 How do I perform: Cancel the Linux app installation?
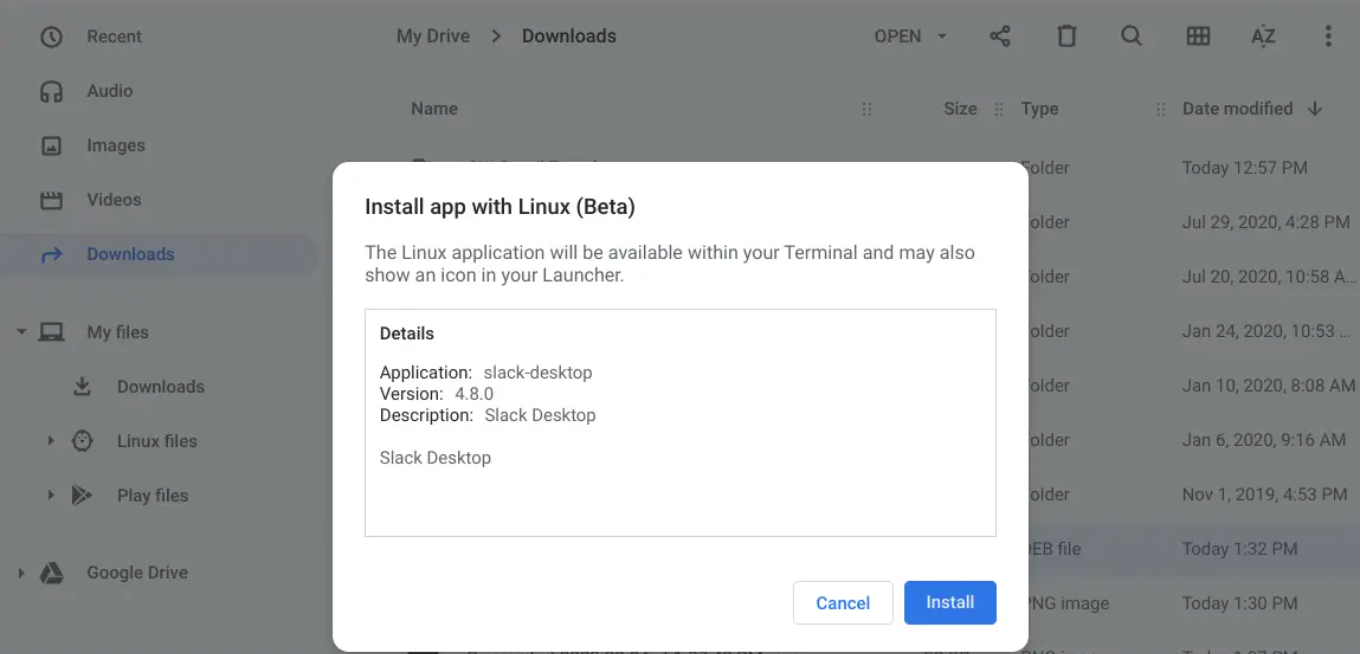(843, 603)
